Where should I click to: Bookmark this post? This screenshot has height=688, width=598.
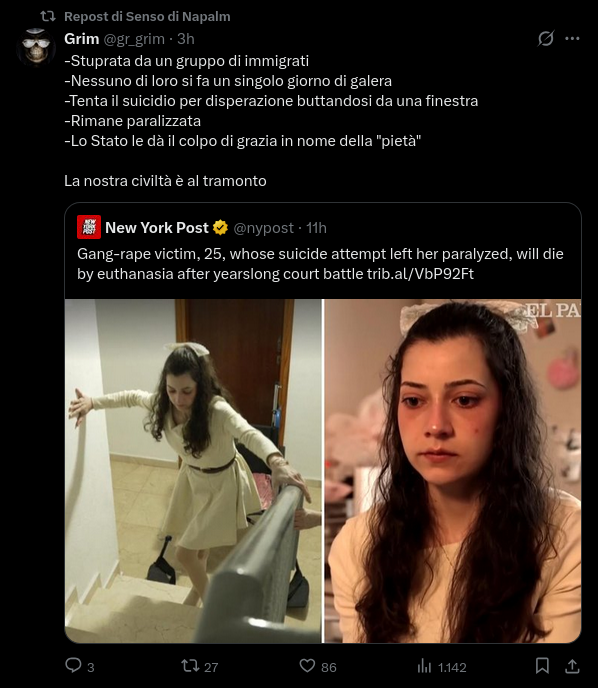point(542,666)
